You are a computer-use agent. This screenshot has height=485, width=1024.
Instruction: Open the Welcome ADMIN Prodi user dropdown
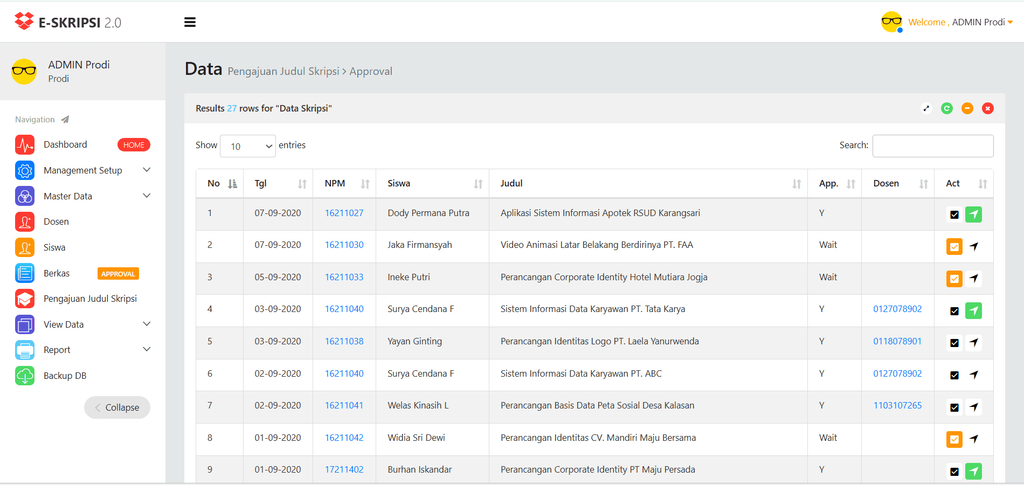(x=963, y=22)
